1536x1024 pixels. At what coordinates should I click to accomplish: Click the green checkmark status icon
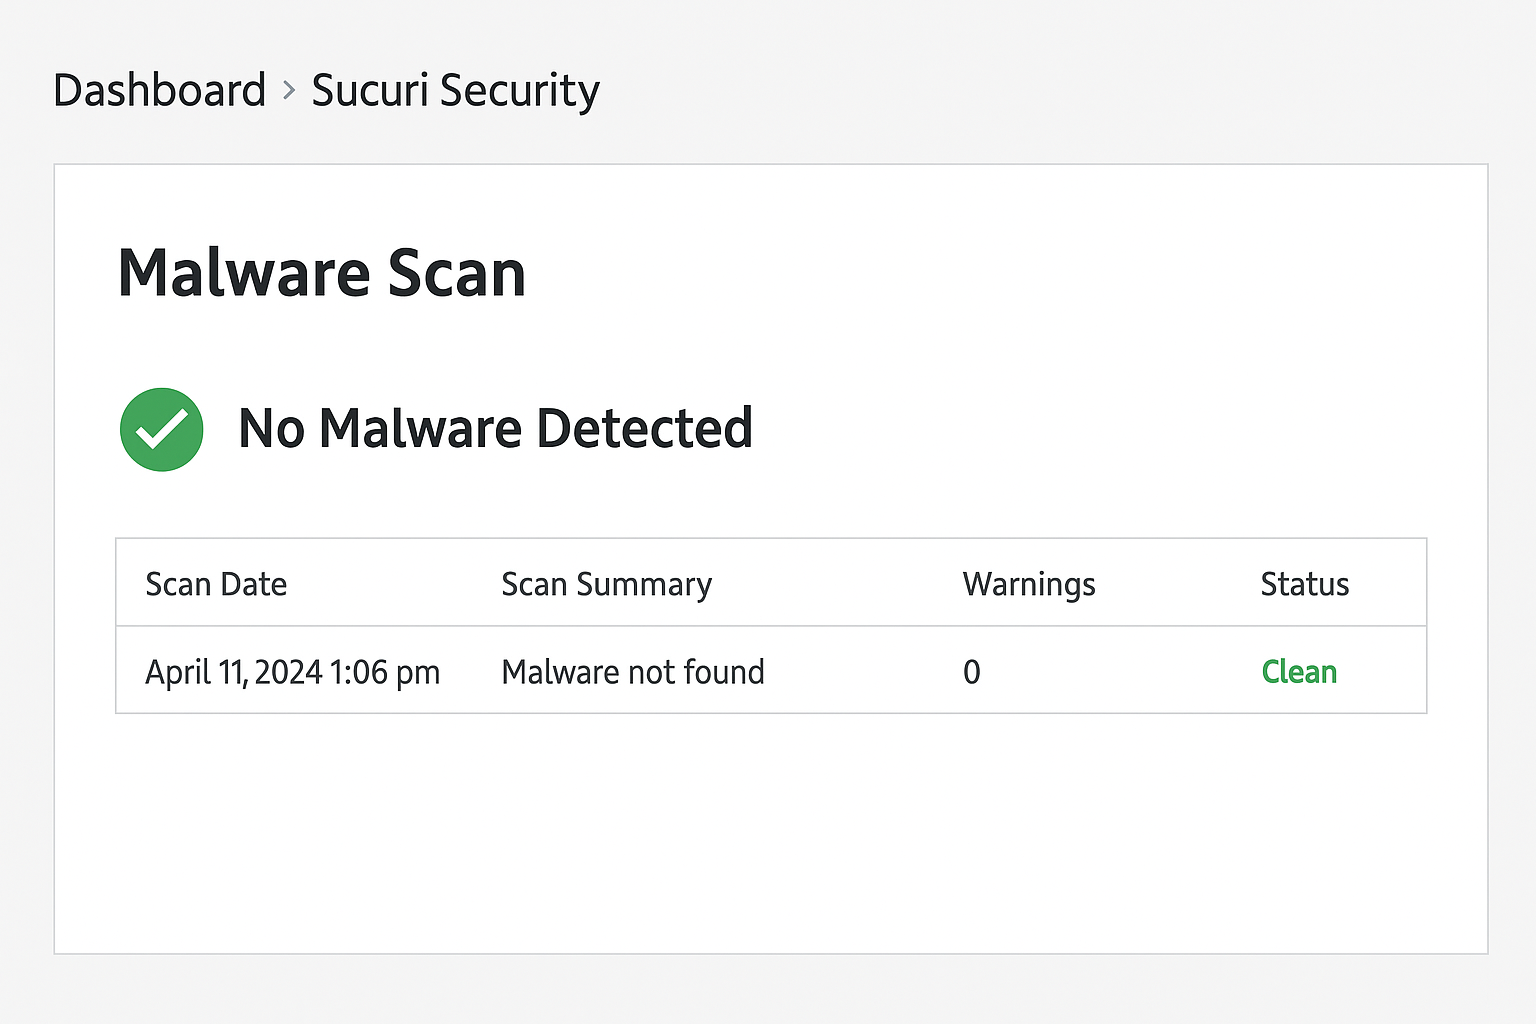pyautogui.click(x=162, y=429)
